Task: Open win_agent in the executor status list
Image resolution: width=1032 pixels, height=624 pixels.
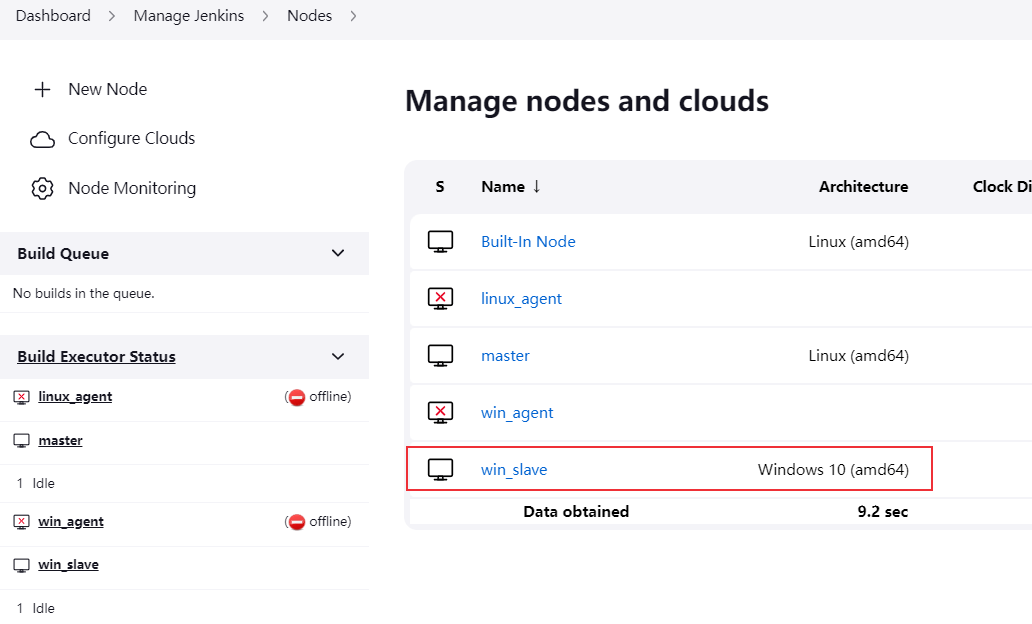Action: 71,521
